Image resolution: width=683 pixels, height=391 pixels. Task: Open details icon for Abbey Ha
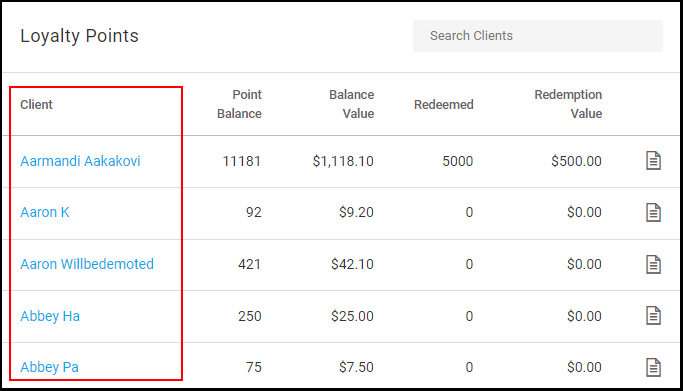[653, 316]
